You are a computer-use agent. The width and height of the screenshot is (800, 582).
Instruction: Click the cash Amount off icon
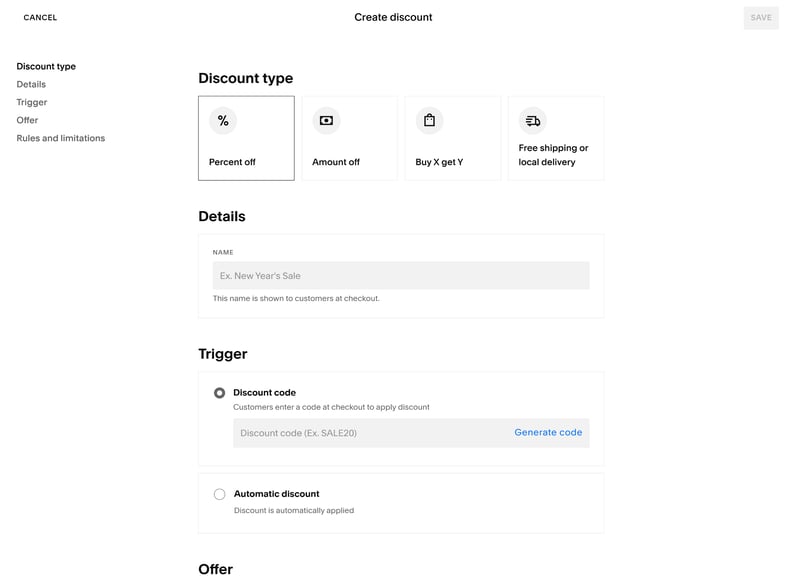[x=327, y=121]
